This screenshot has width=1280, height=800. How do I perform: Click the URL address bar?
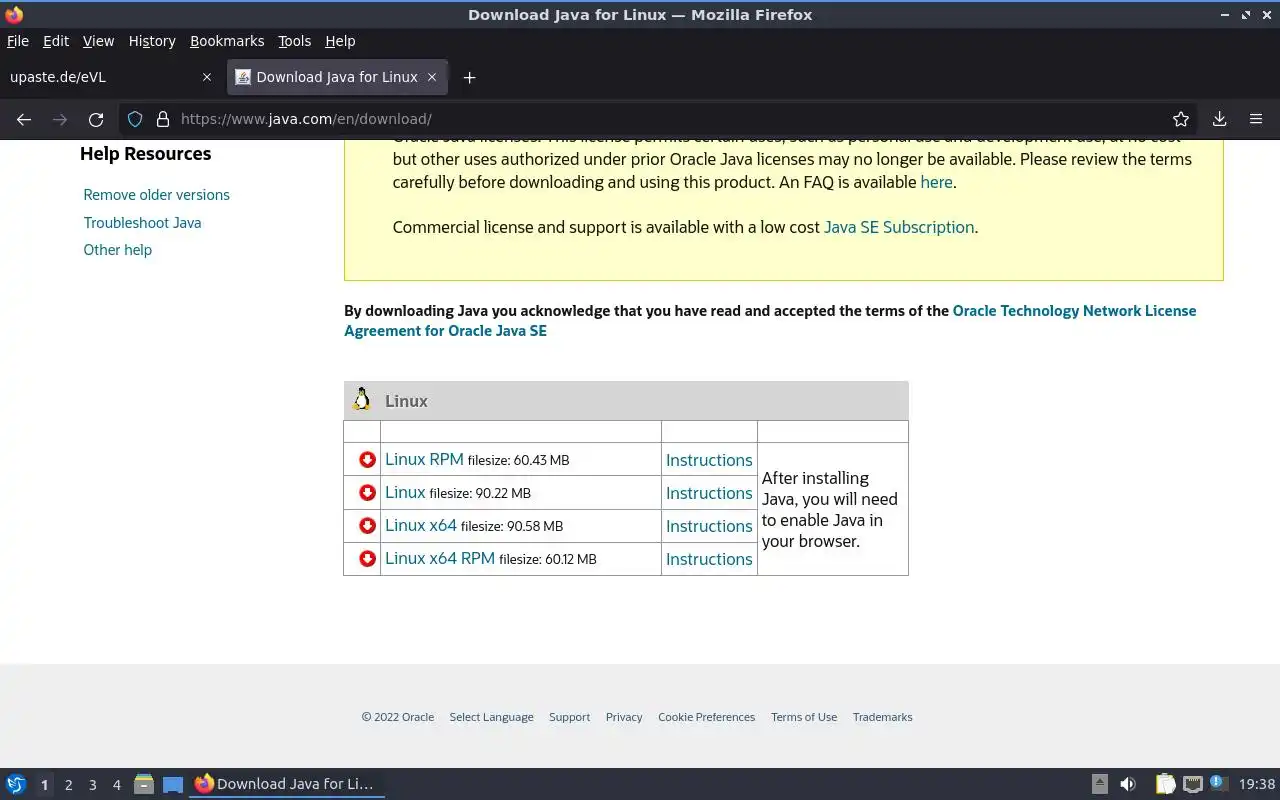(x=660, y=119)
